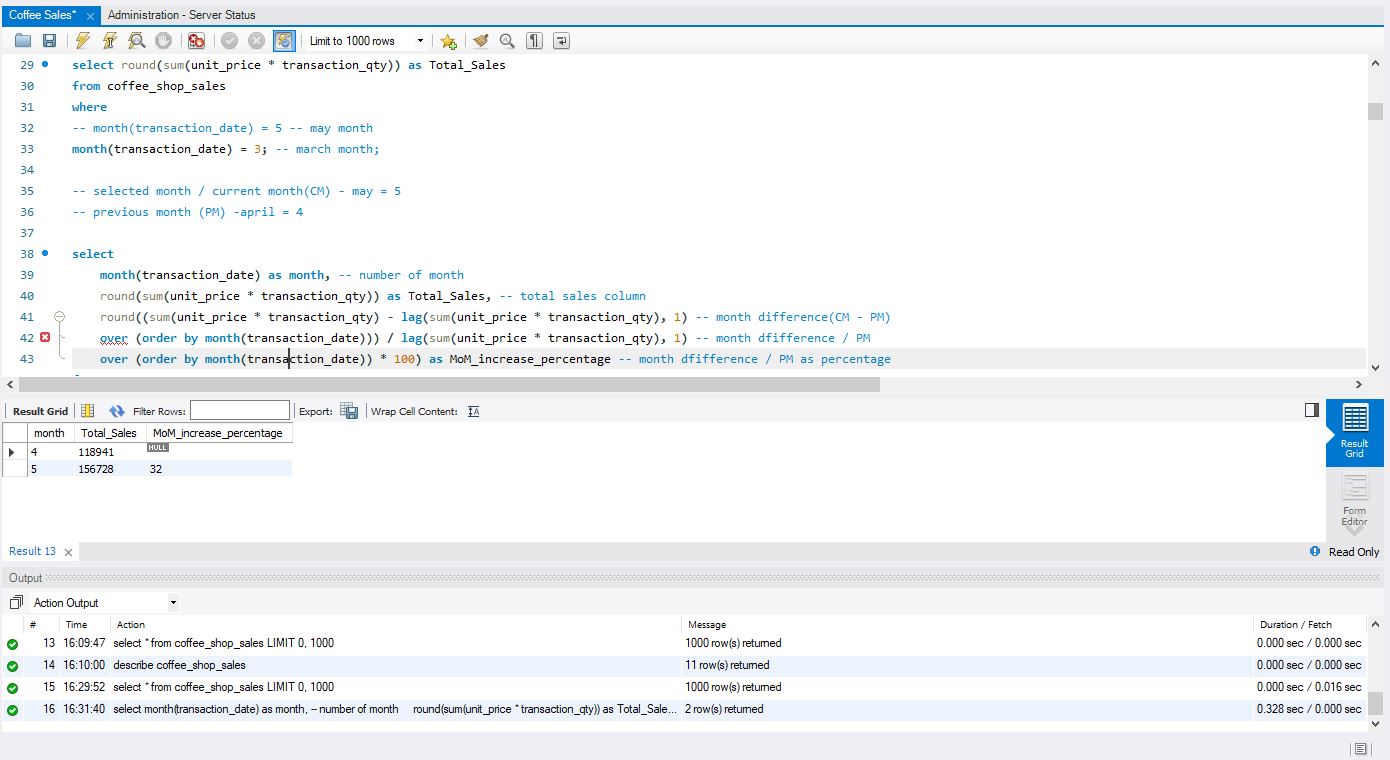Switch to Administration - Server Status tab
Viewport: 1390px width, 760px height.
point(181,15)
